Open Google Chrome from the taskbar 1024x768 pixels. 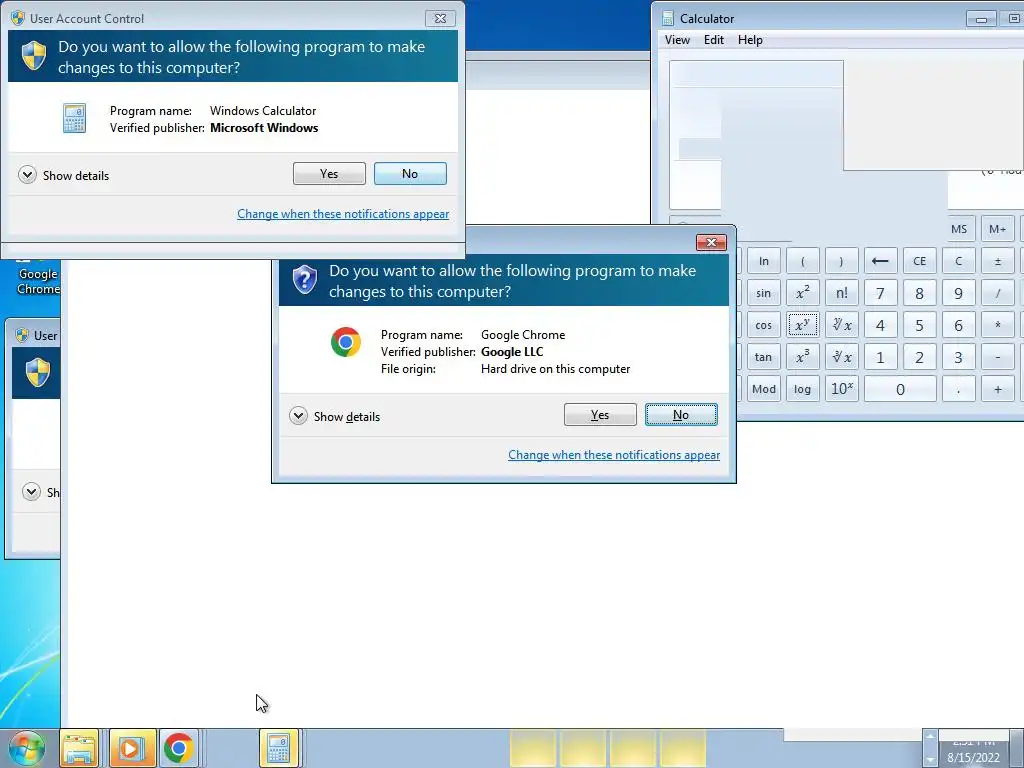[x=179, y=748]
